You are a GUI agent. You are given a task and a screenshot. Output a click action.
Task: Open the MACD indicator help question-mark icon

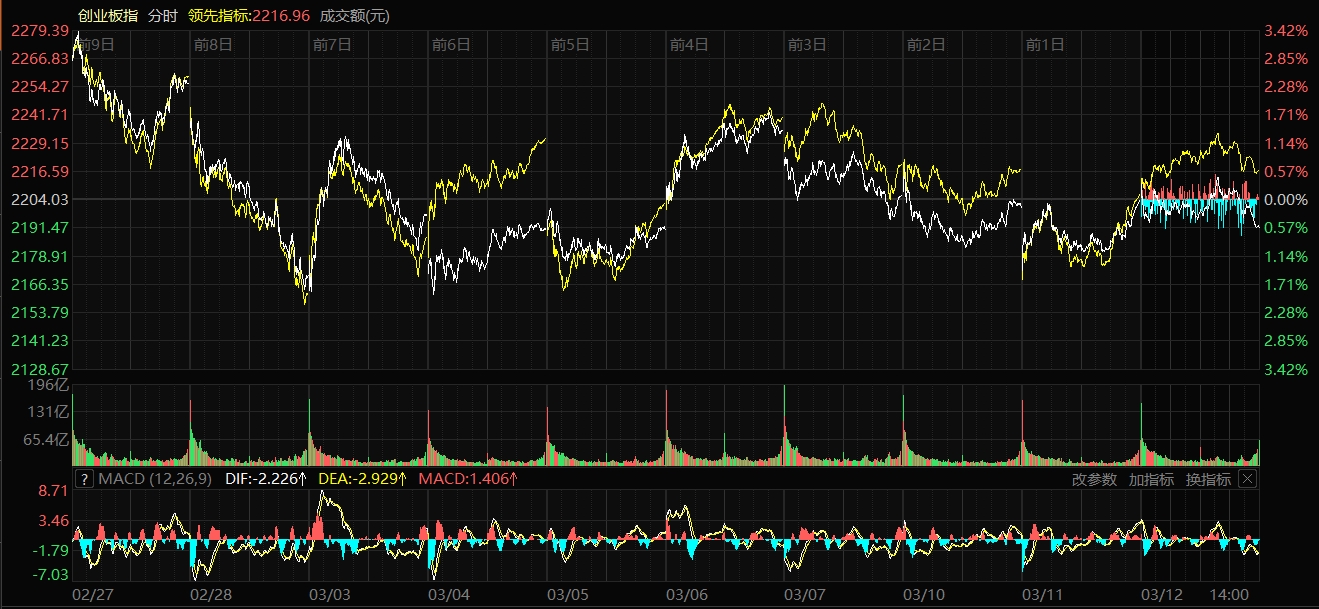[x=84, y=479]
